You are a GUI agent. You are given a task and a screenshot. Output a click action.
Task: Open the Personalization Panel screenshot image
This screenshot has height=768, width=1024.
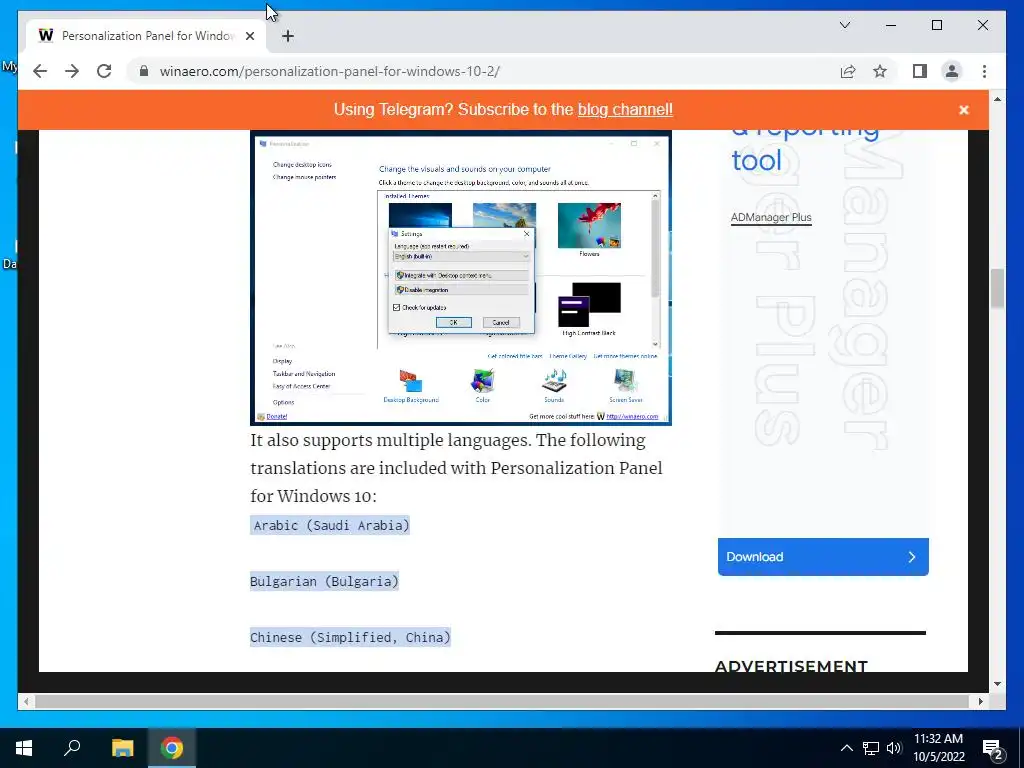(x=460, y=278)
